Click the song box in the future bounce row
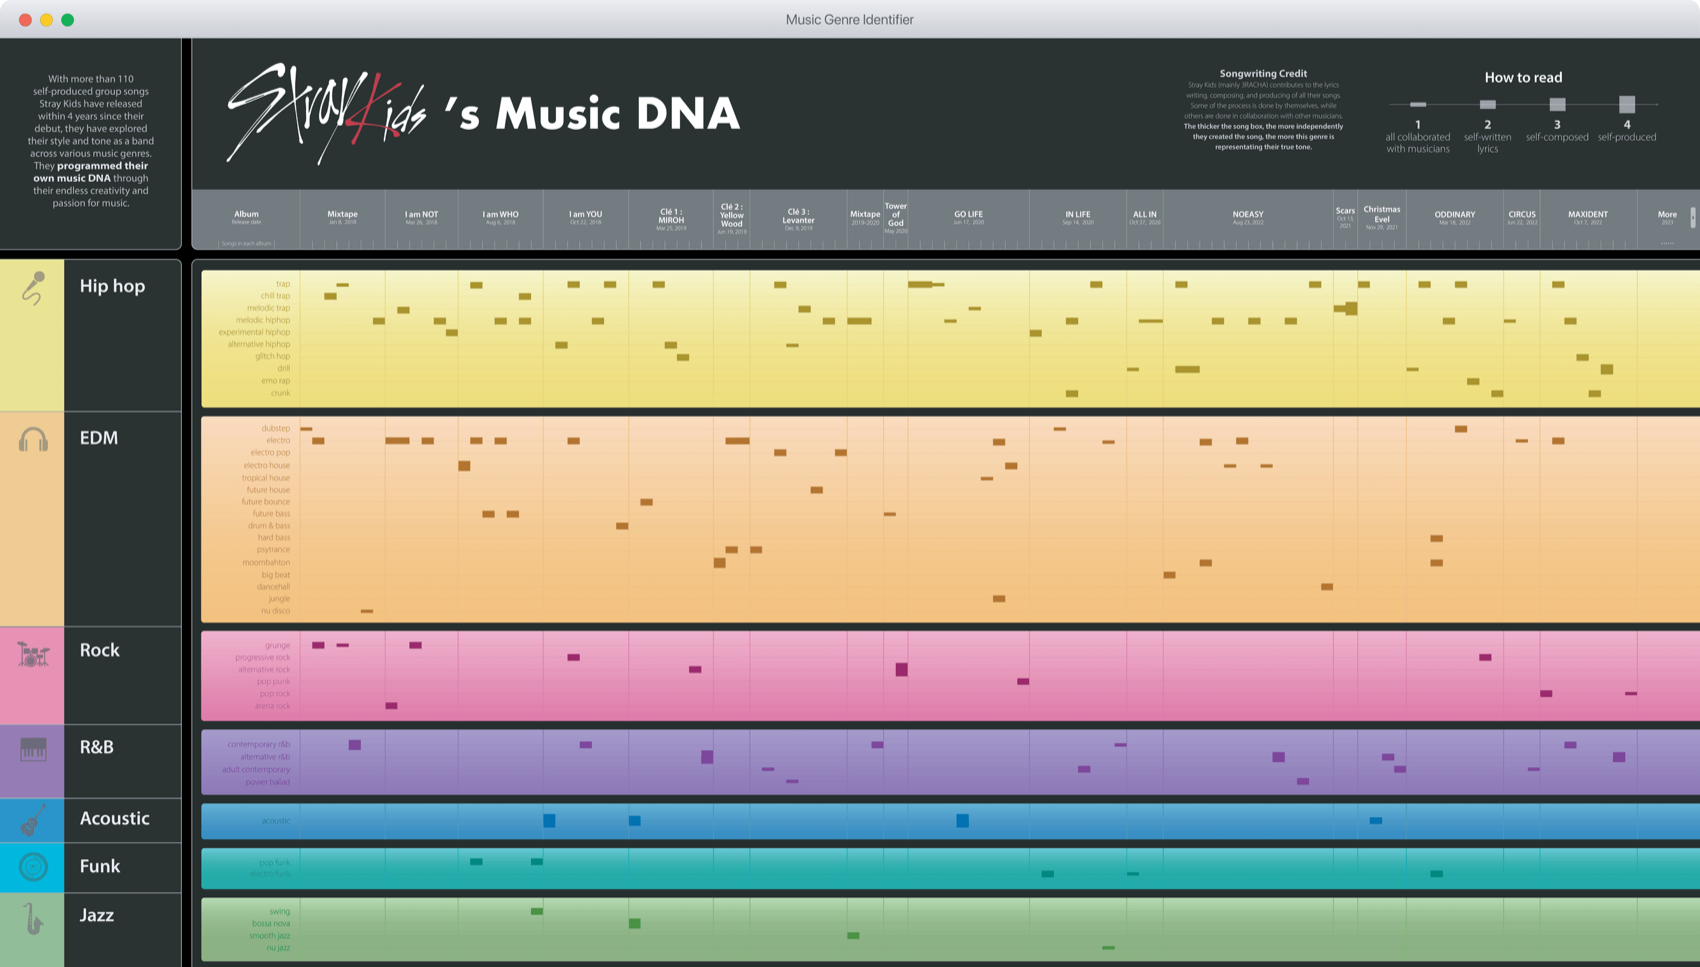Image resolution: width=1700 pixels, height=967 pixels. coord(646,502)
